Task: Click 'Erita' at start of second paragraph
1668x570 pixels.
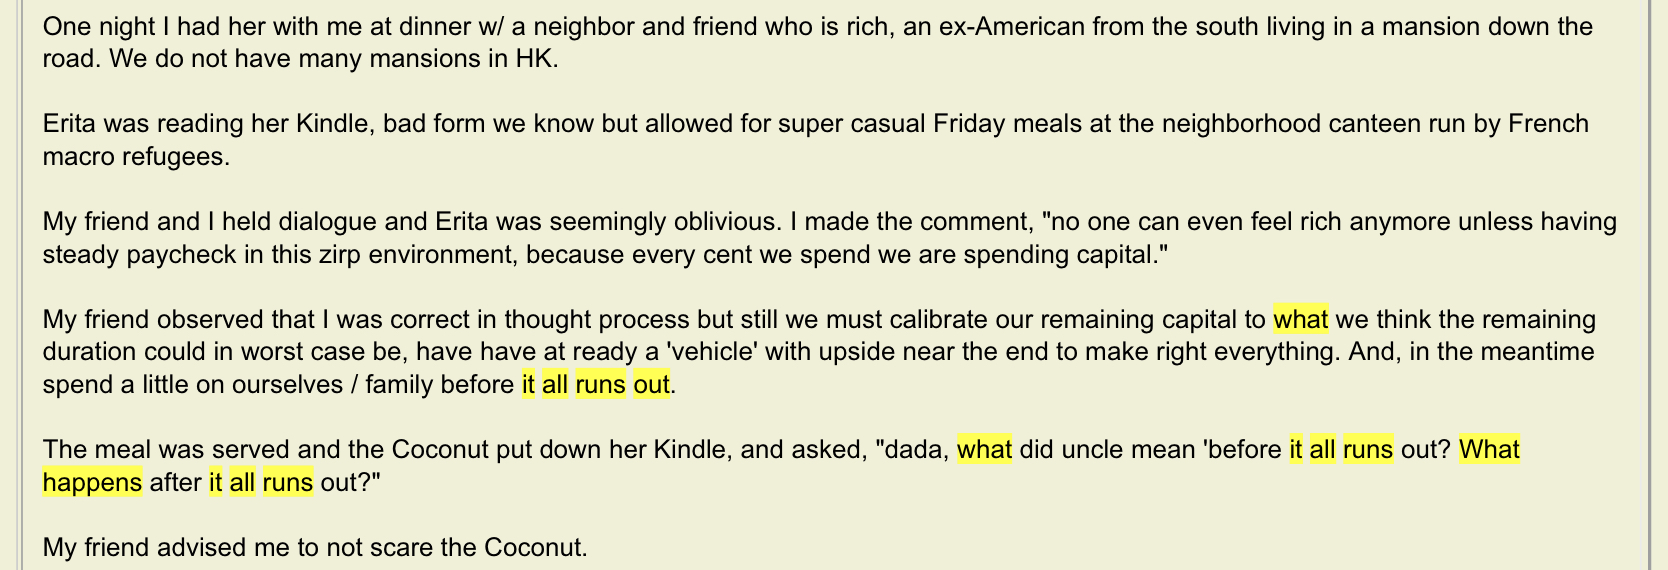Action: [x=69, y=124]
